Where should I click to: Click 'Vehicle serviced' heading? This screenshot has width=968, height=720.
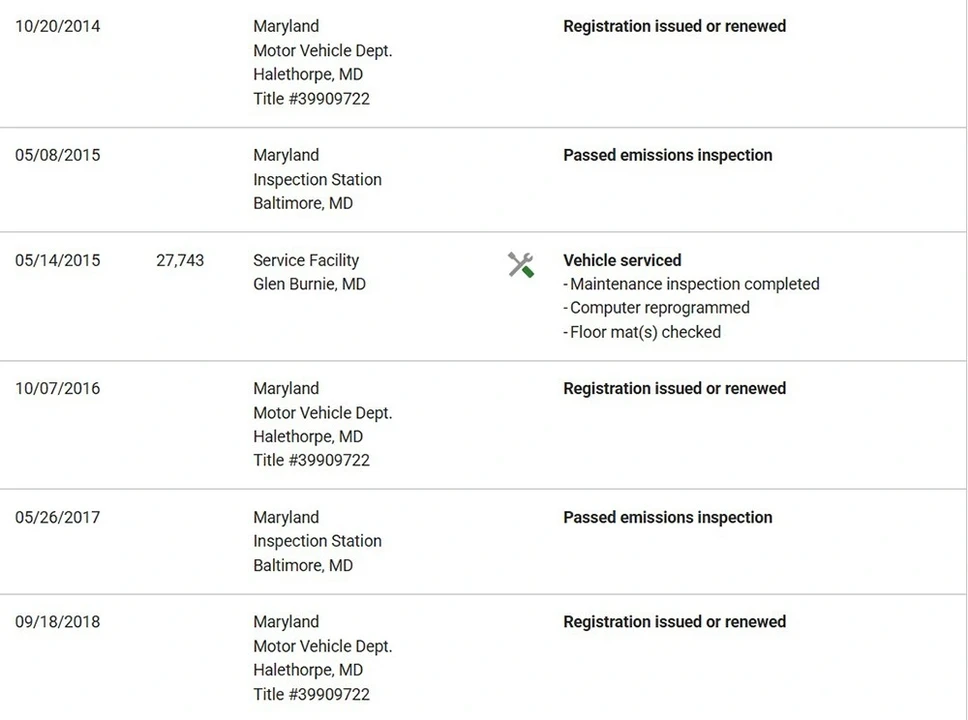(622, 261)
